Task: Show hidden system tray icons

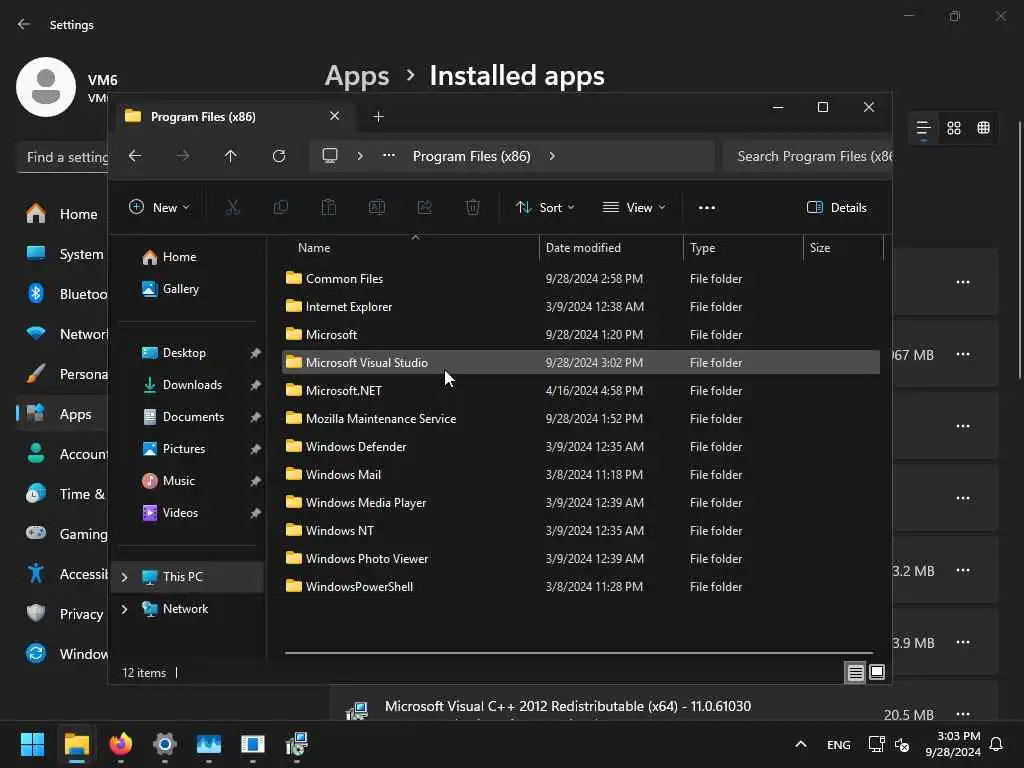Action: coord(801,744)
